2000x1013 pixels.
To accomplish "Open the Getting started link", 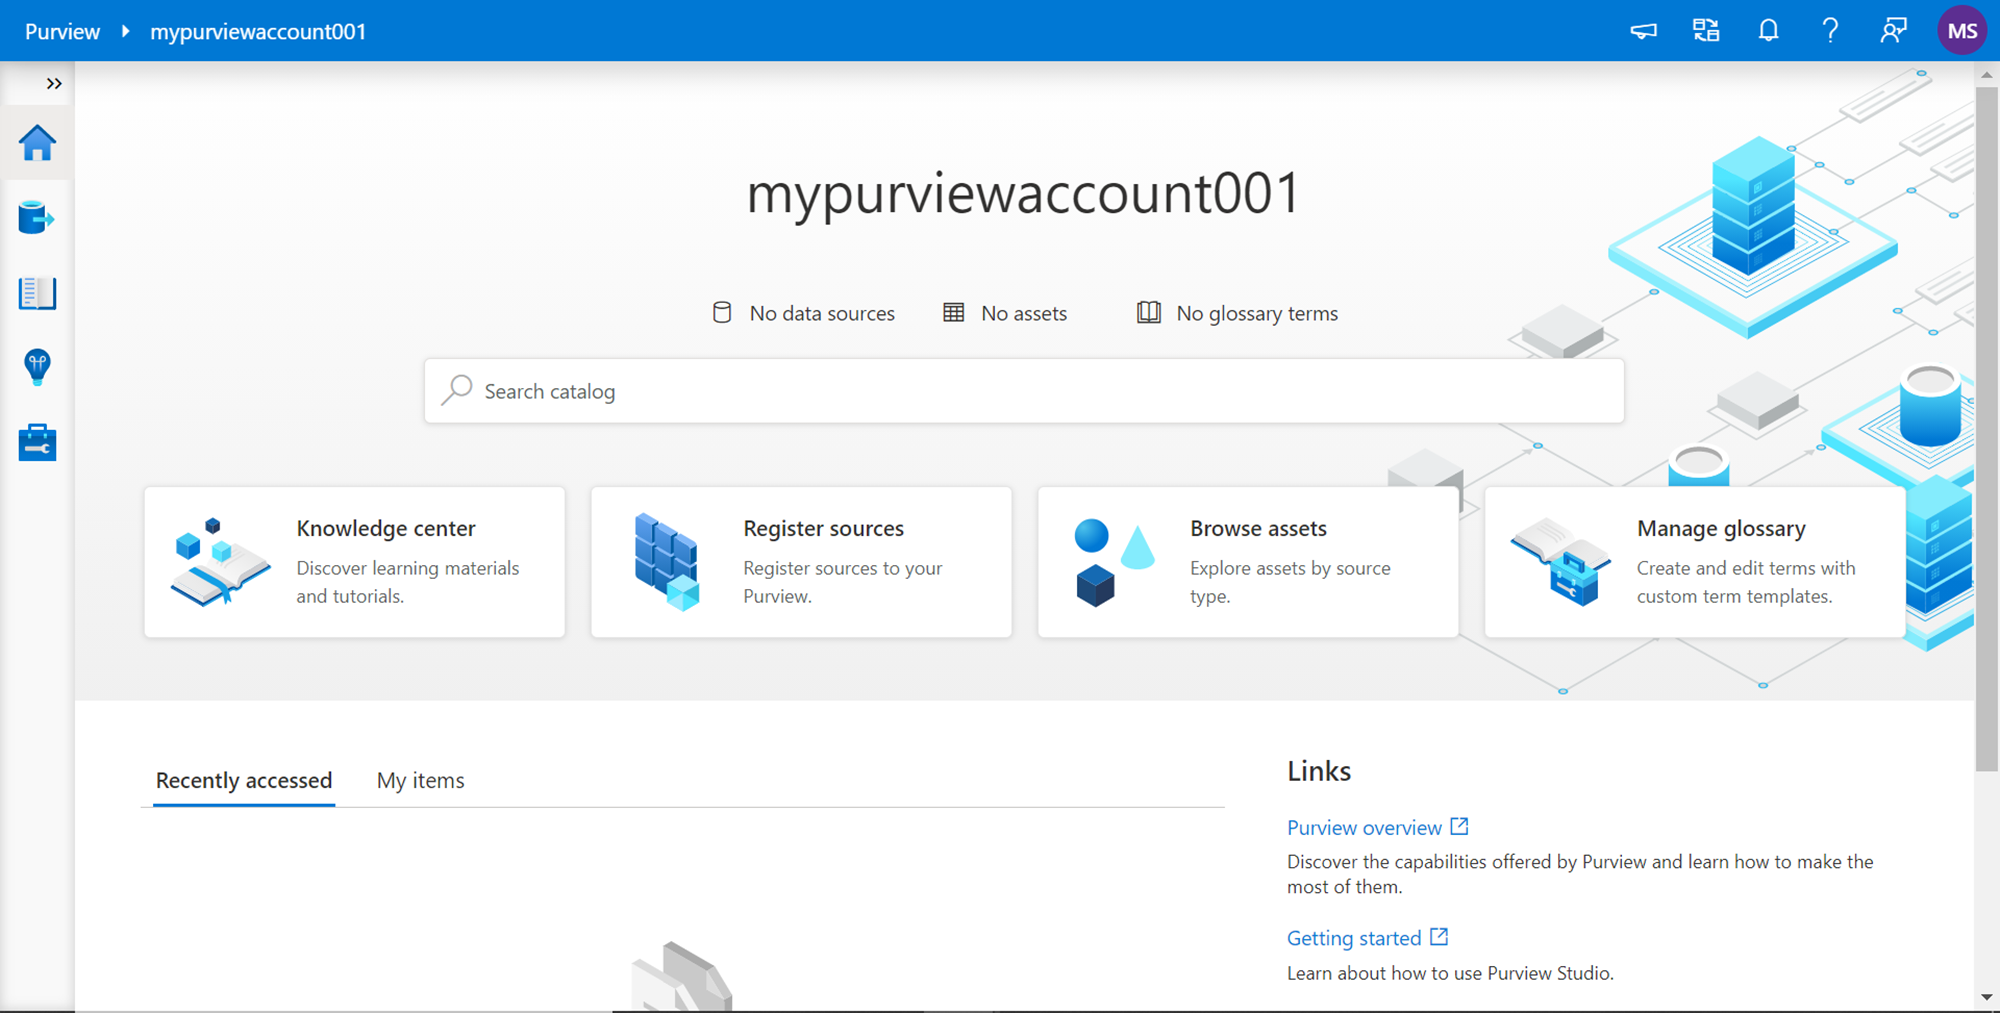I will [1354, 938].
